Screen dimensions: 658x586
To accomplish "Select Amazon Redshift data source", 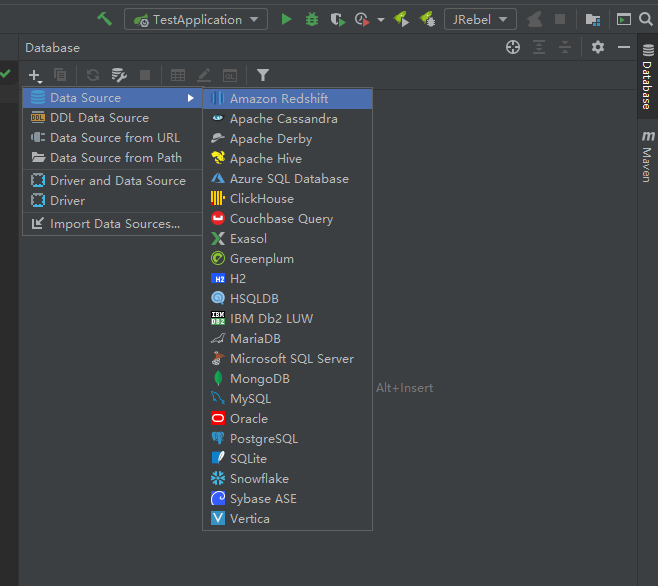I will pos(287,99).
